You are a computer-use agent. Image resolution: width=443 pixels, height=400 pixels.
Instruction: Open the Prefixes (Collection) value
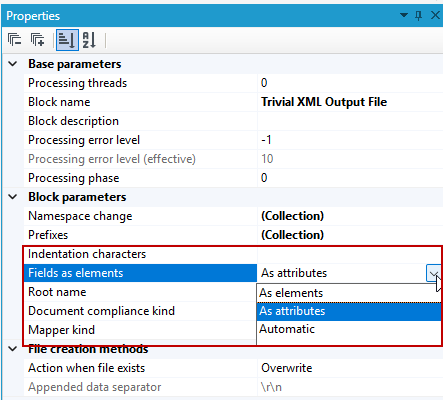pos(292,235)
